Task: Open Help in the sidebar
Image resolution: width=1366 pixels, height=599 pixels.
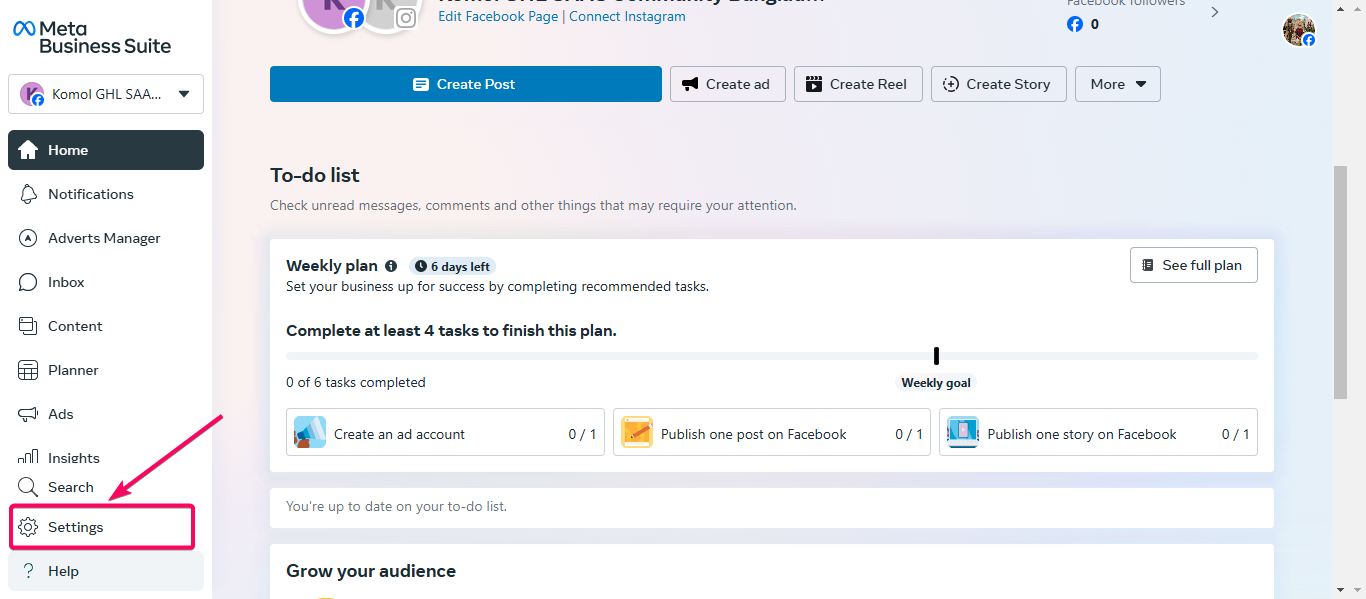Action: [x=106, y=571]
